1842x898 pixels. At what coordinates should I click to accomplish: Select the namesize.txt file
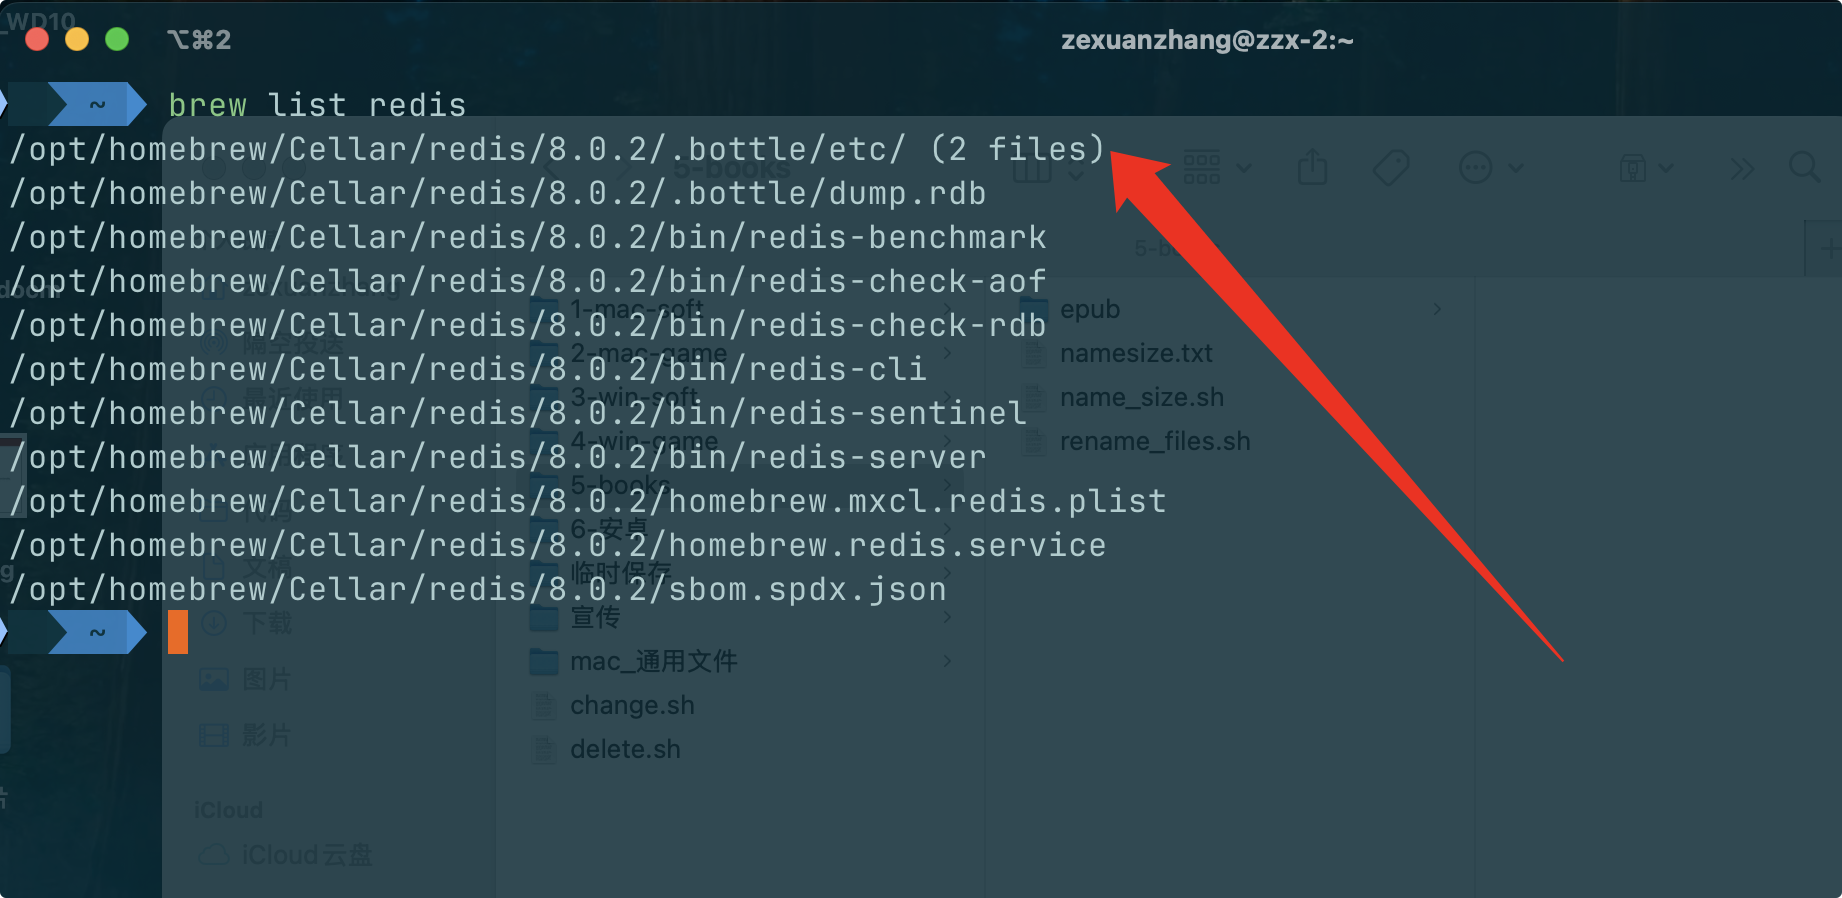coord(1136,353)
